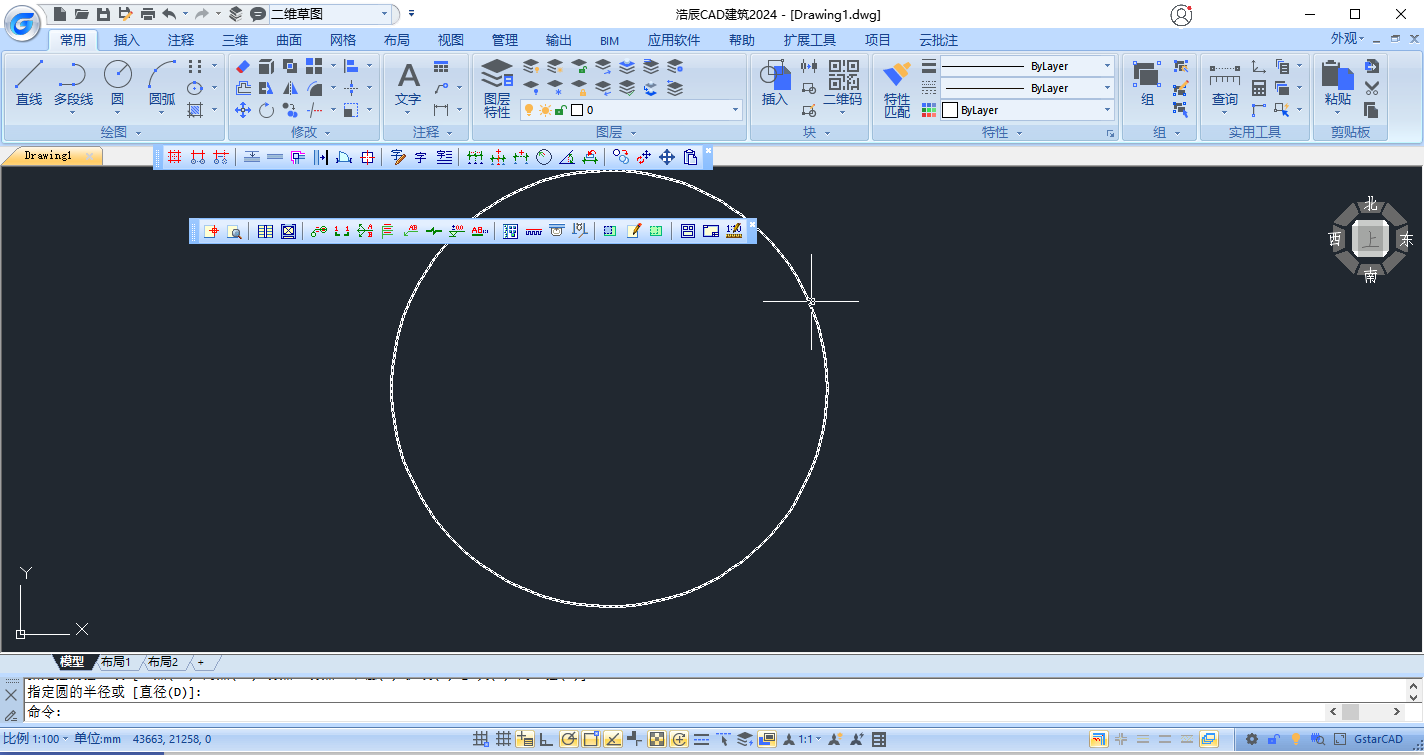Click the GstarCAD application menu logo
This screenshot has height=755, width=1424.
coord(23,22)
